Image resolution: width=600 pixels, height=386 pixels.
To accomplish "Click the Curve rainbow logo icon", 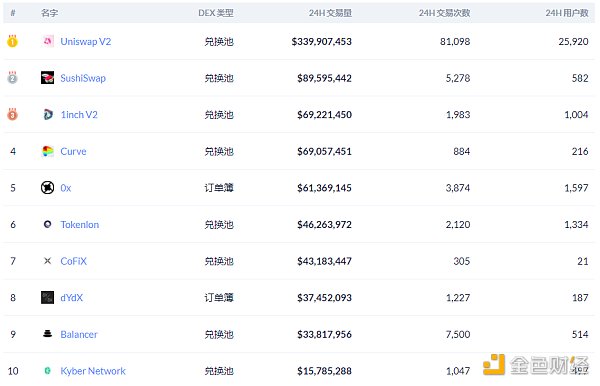I will pos(47,151).
